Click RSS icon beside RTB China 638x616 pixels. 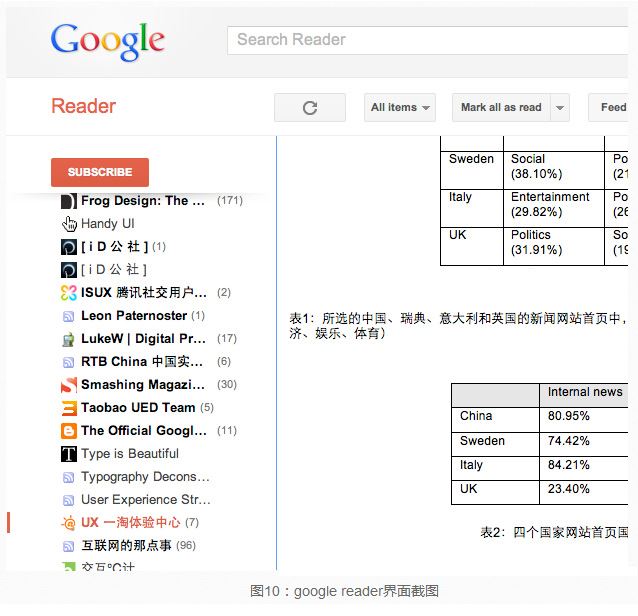68,362
